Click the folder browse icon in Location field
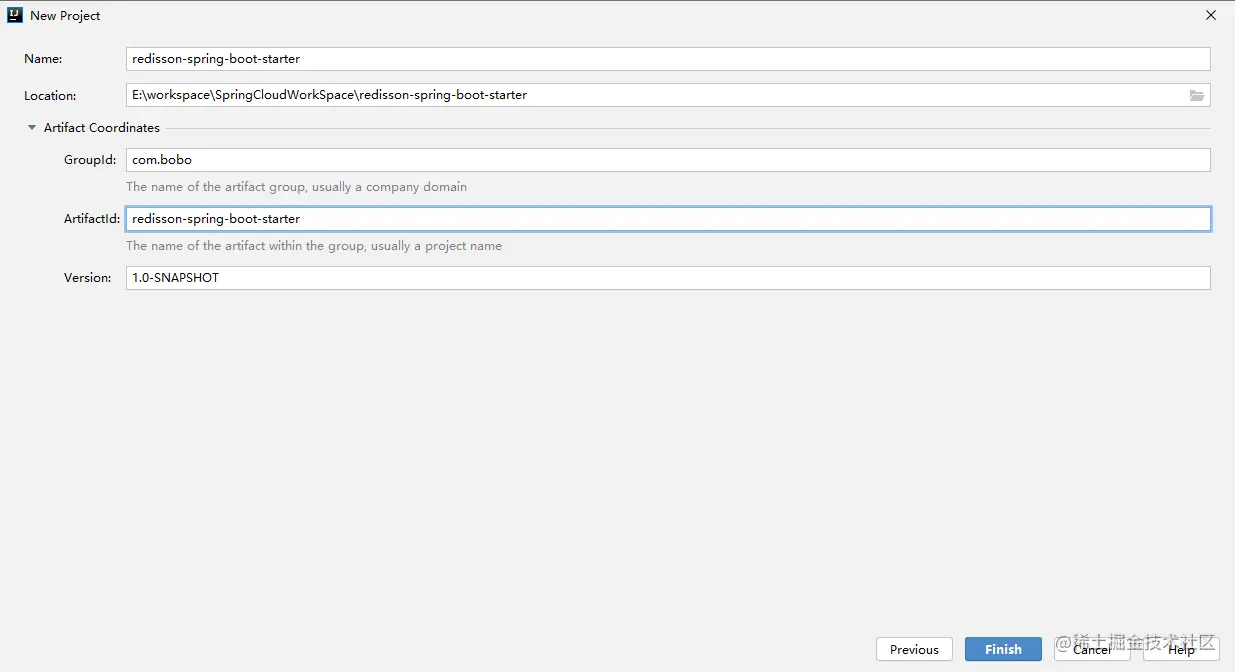This screenshot has width=1235, height=672. pyautogui.click(x=1196, y=95)
